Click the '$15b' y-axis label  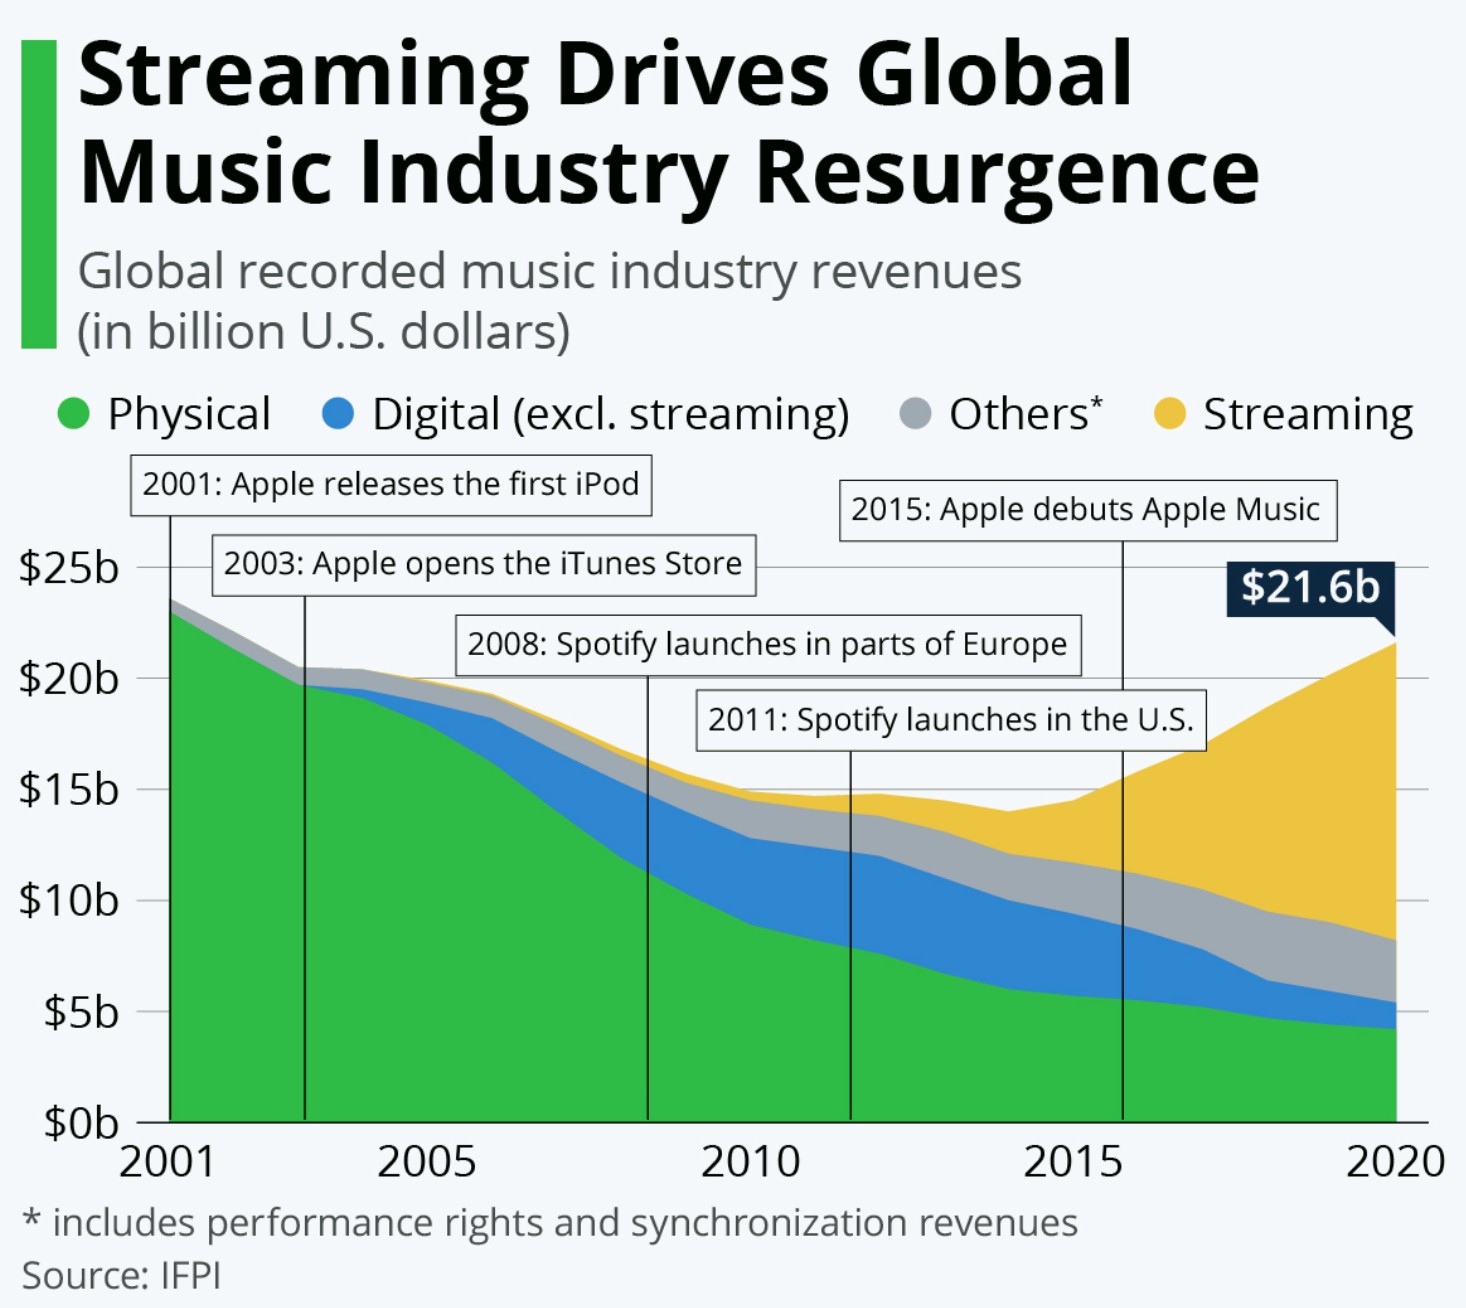tap(69, 790)
